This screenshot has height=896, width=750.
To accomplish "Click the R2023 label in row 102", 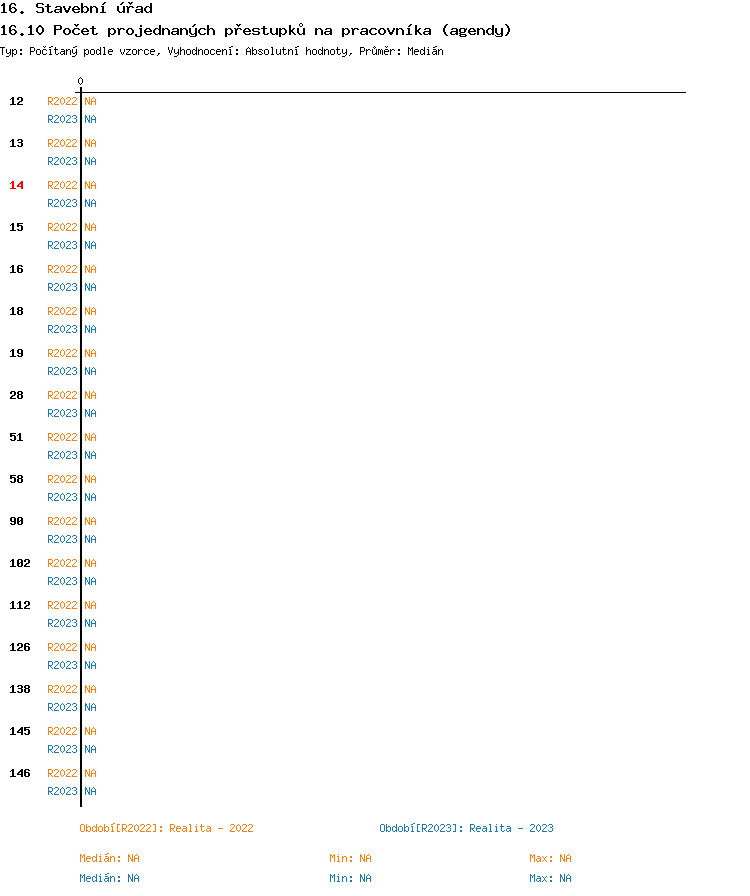I will 62,581.
